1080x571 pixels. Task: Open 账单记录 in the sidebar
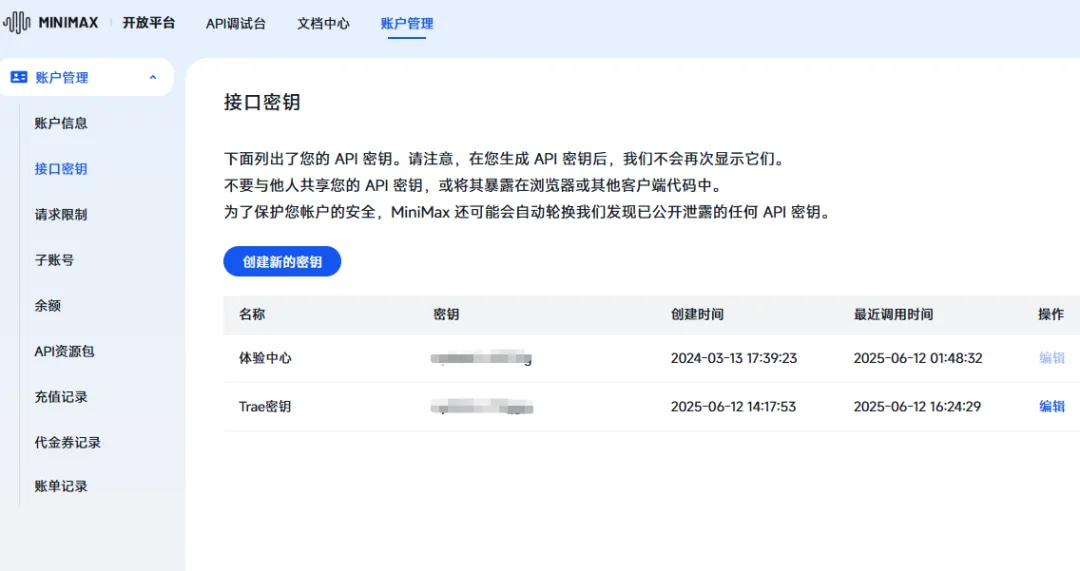[61, 486]
